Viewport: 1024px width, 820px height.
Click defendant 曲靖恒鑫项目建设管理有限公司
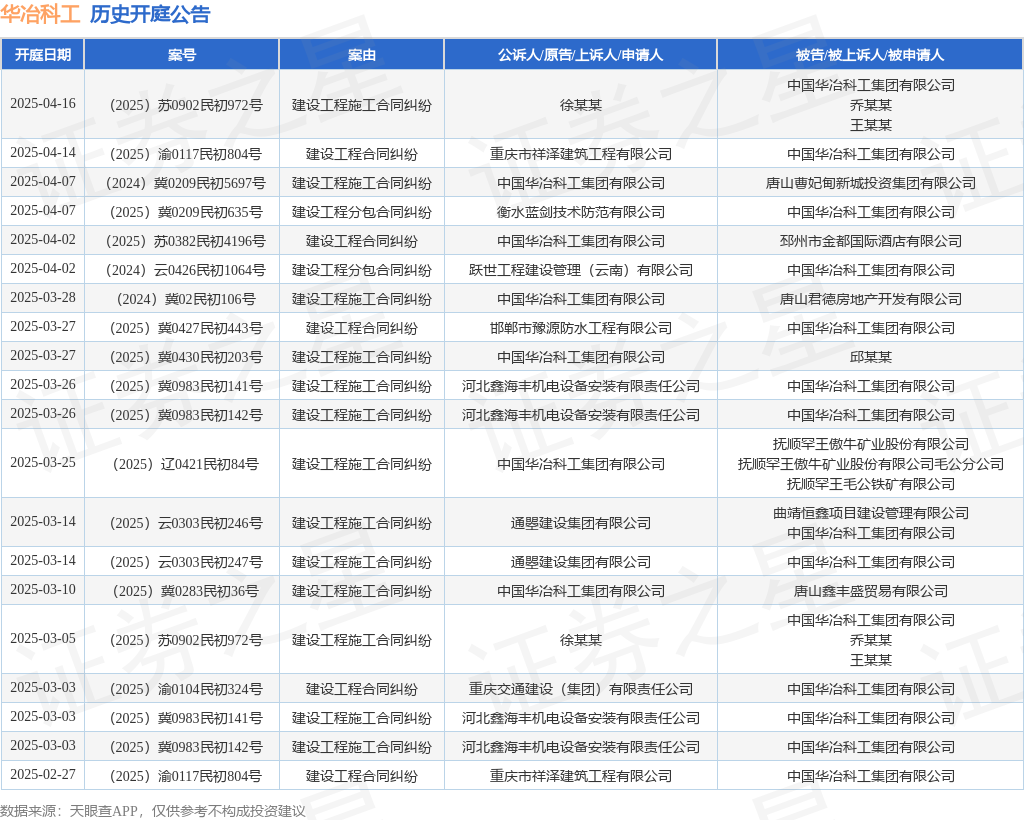point(871,513)
